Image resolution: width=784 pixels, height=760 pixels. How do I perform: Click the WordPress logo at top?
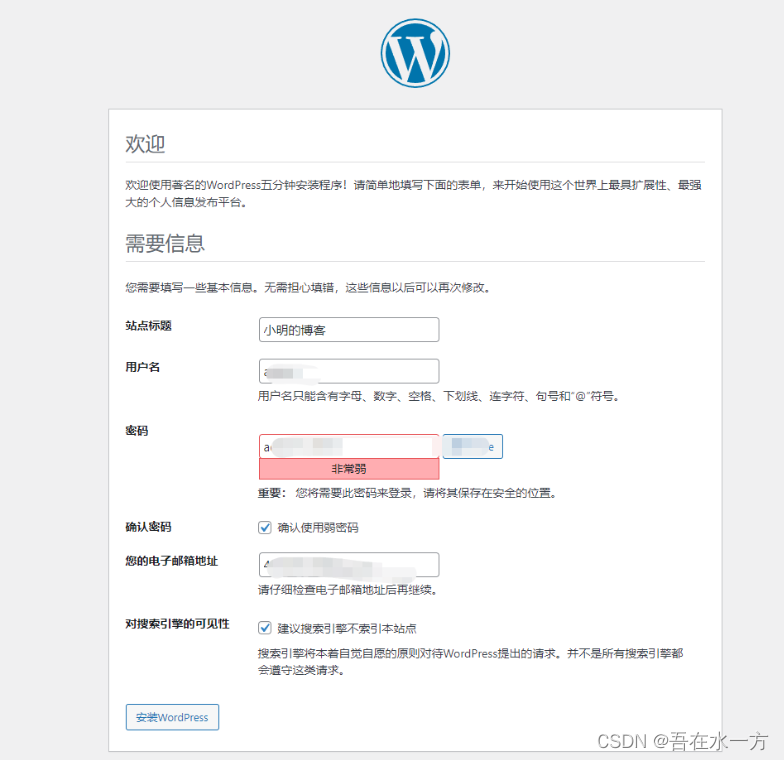[415, 53]
